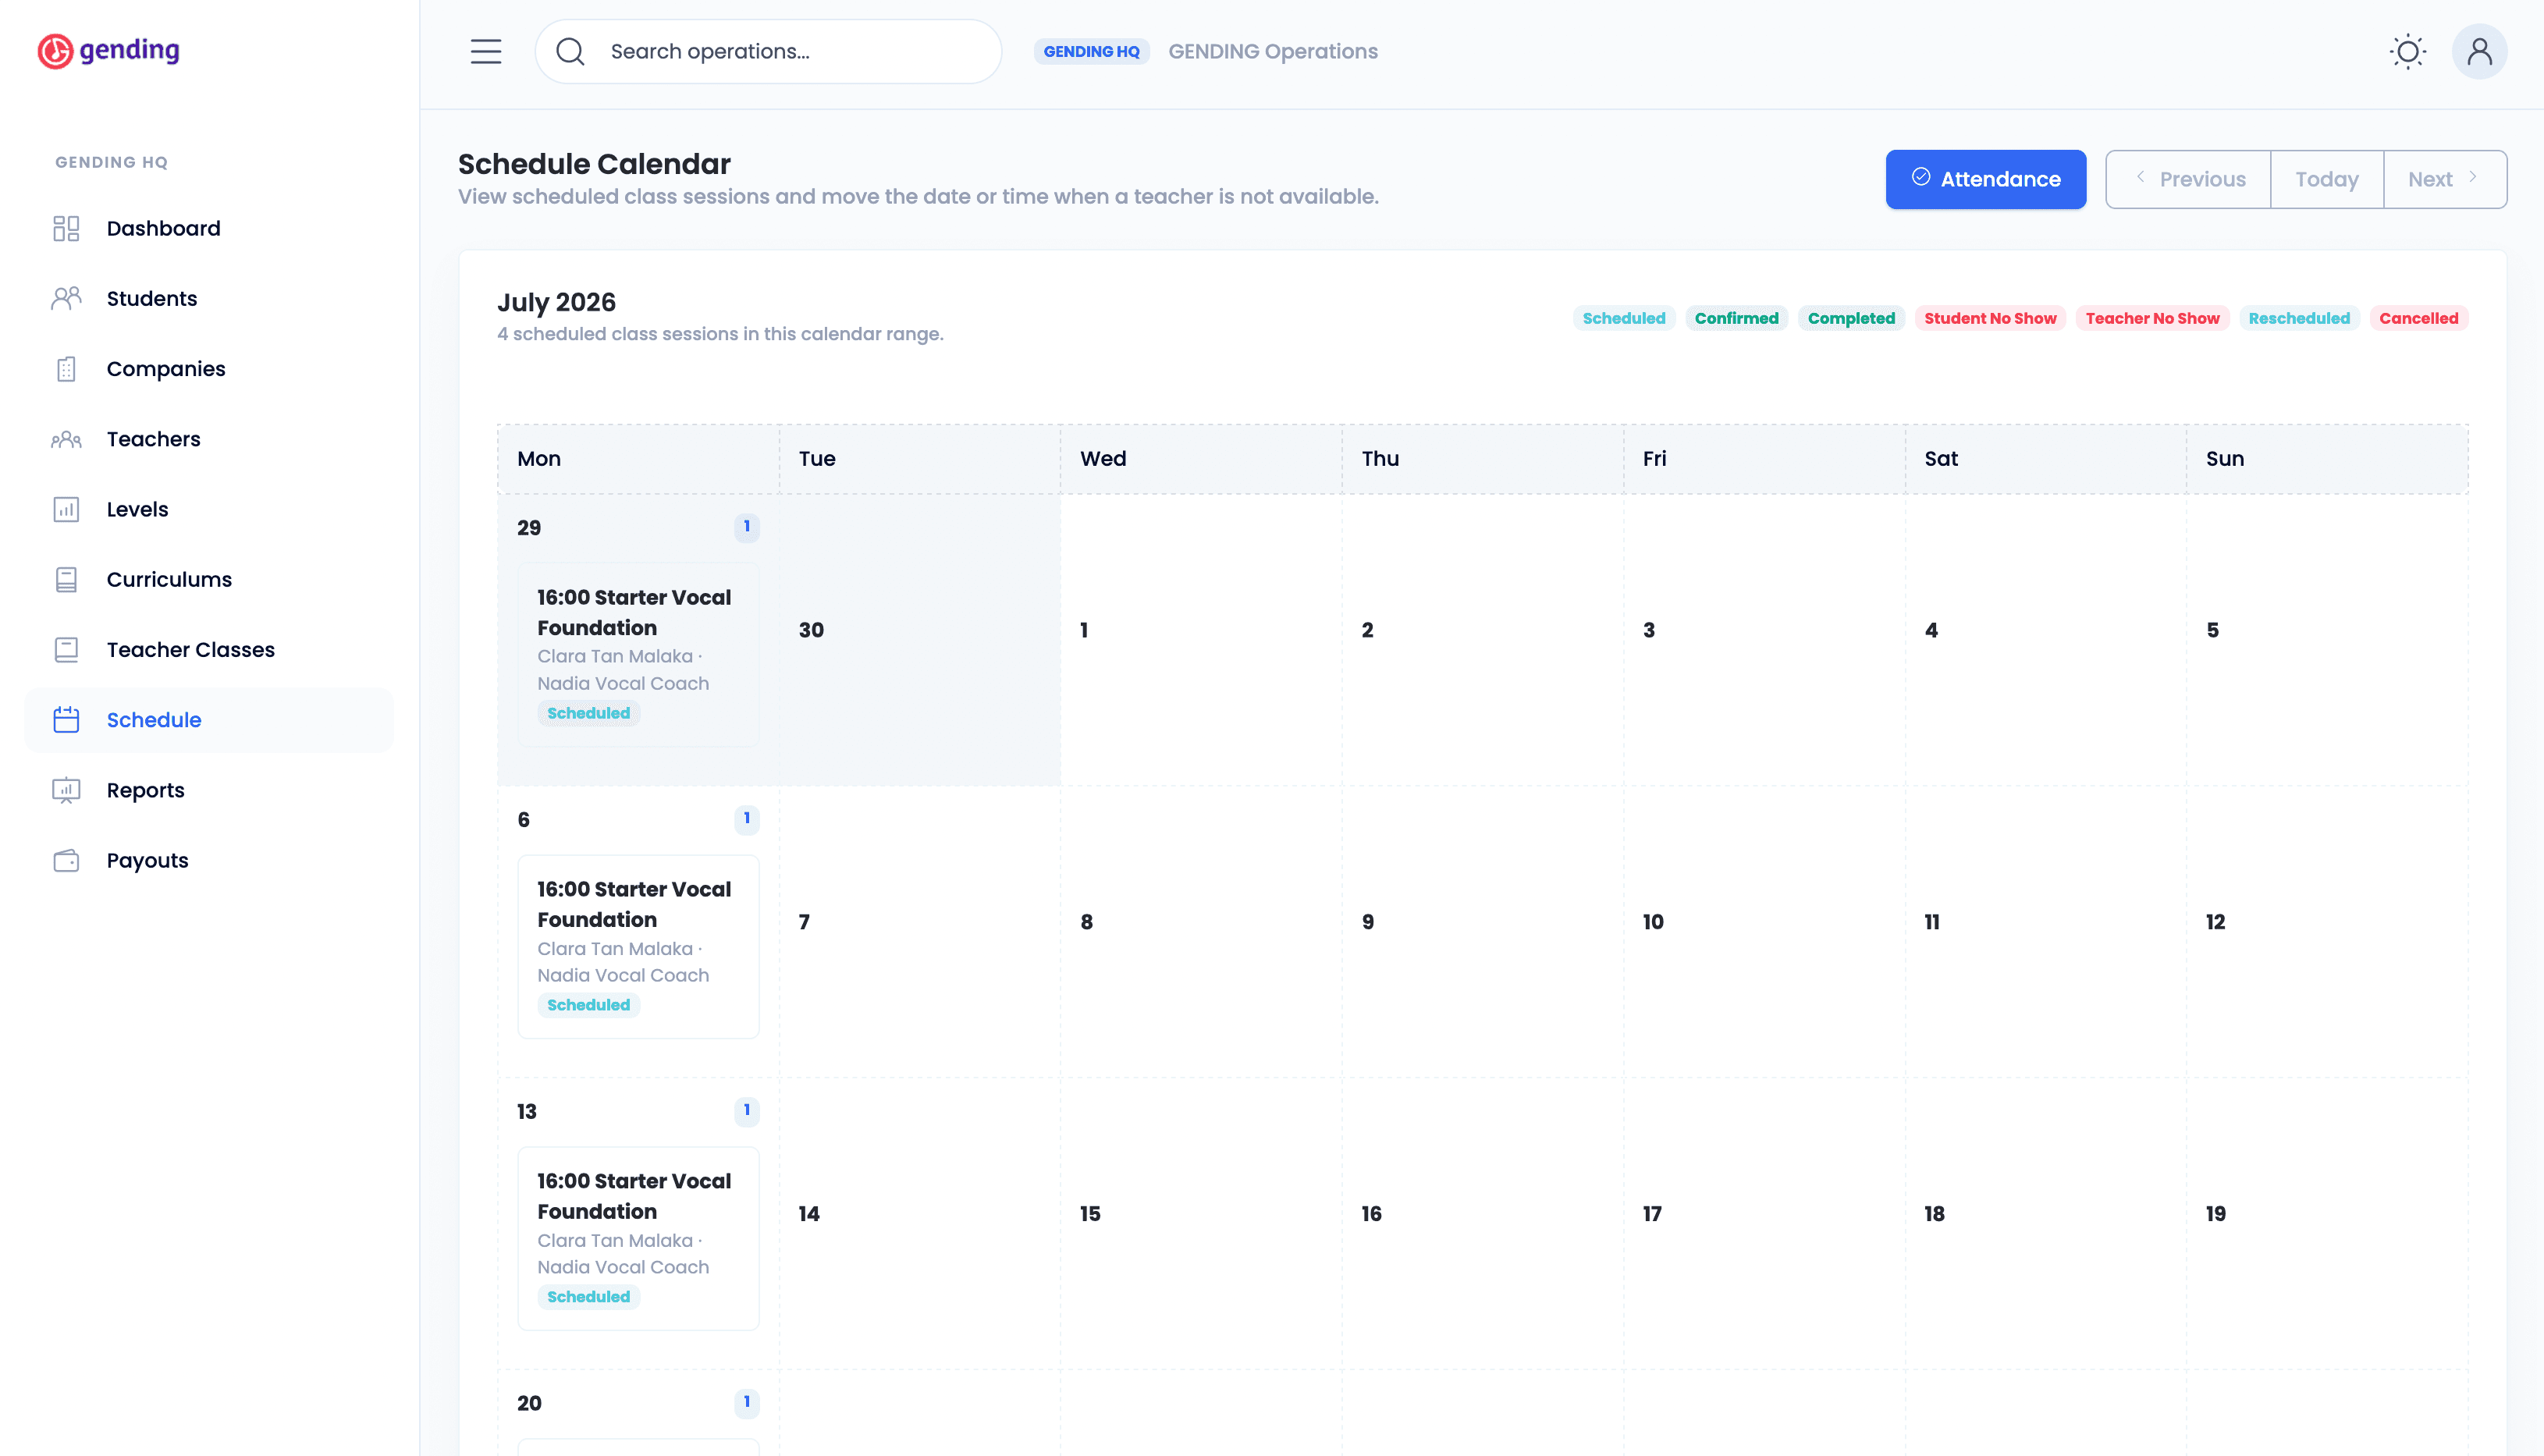Click the Students people icon
The image size is (2544, 1456).
click(x=66, y=299)
